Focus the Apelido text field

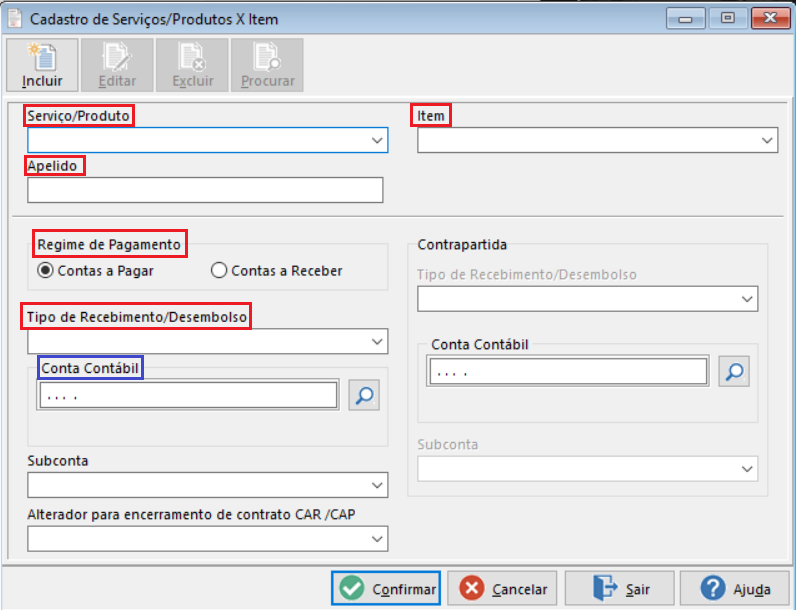click(205, 190)
